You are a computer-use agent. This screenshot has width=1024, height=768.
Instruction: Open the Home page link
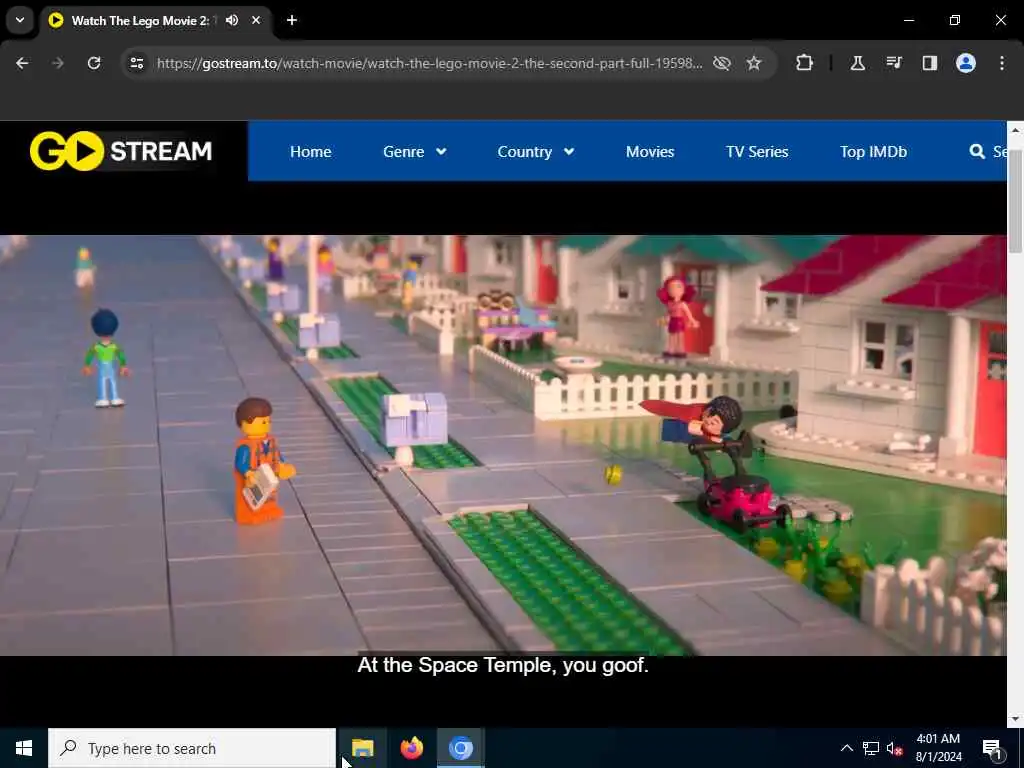pos(310,152)
